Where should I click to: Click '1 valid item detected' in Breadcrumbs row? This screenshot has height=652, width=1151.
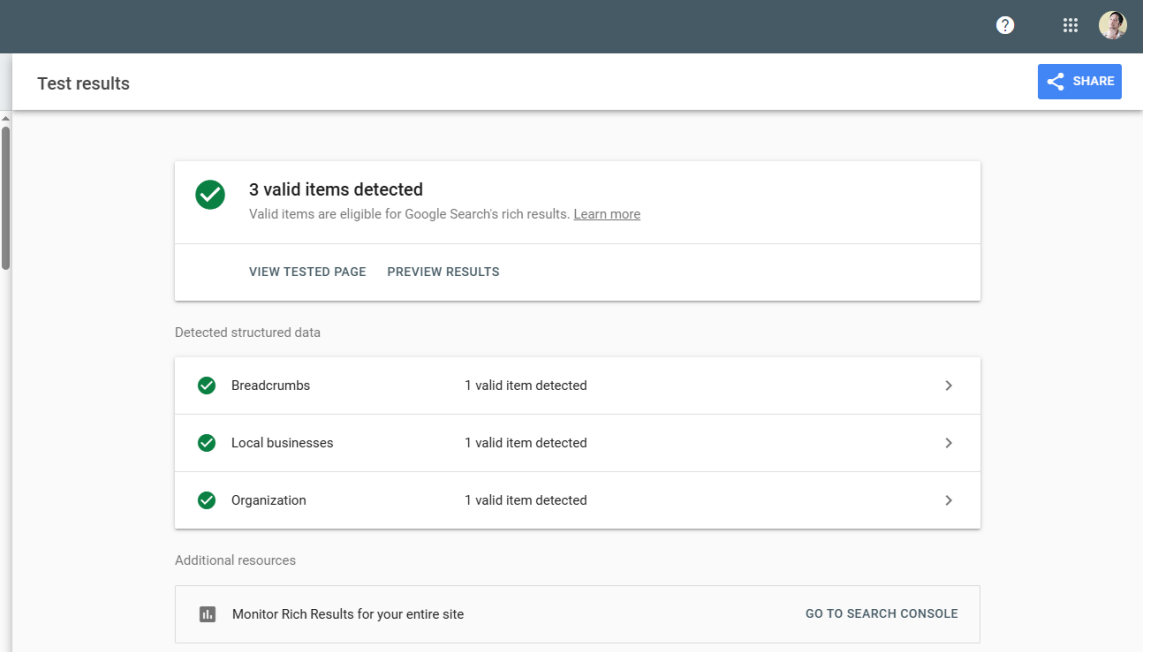point(526,385)
